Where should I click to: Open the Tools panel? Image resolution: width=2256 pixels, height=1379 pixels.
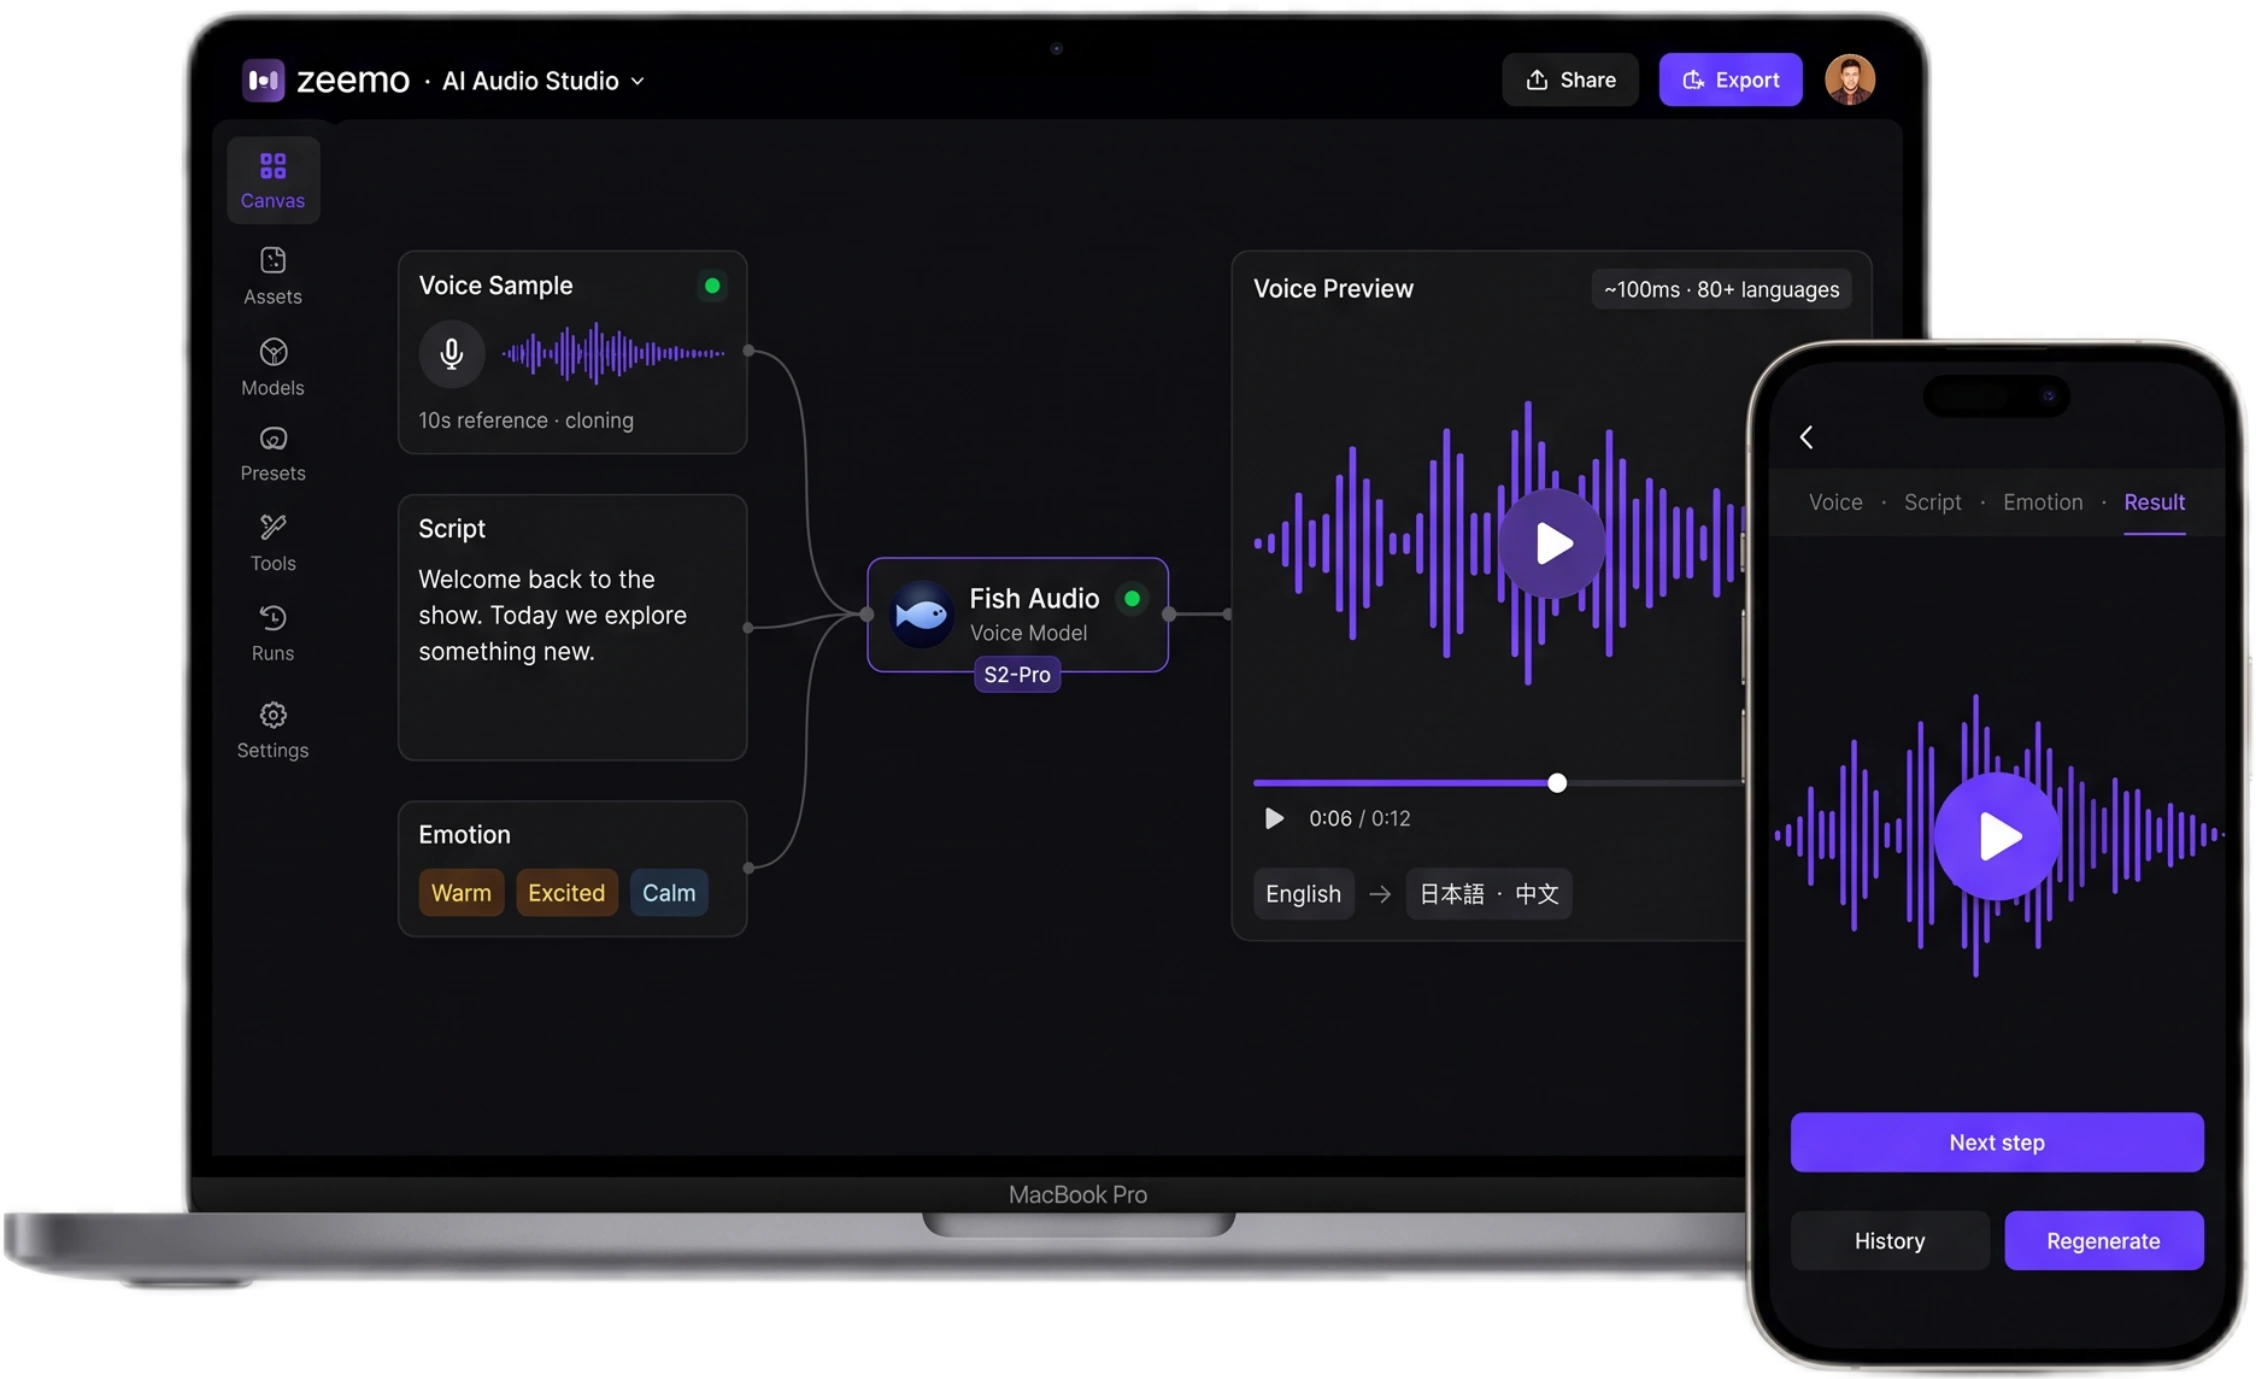coord(273,543)
